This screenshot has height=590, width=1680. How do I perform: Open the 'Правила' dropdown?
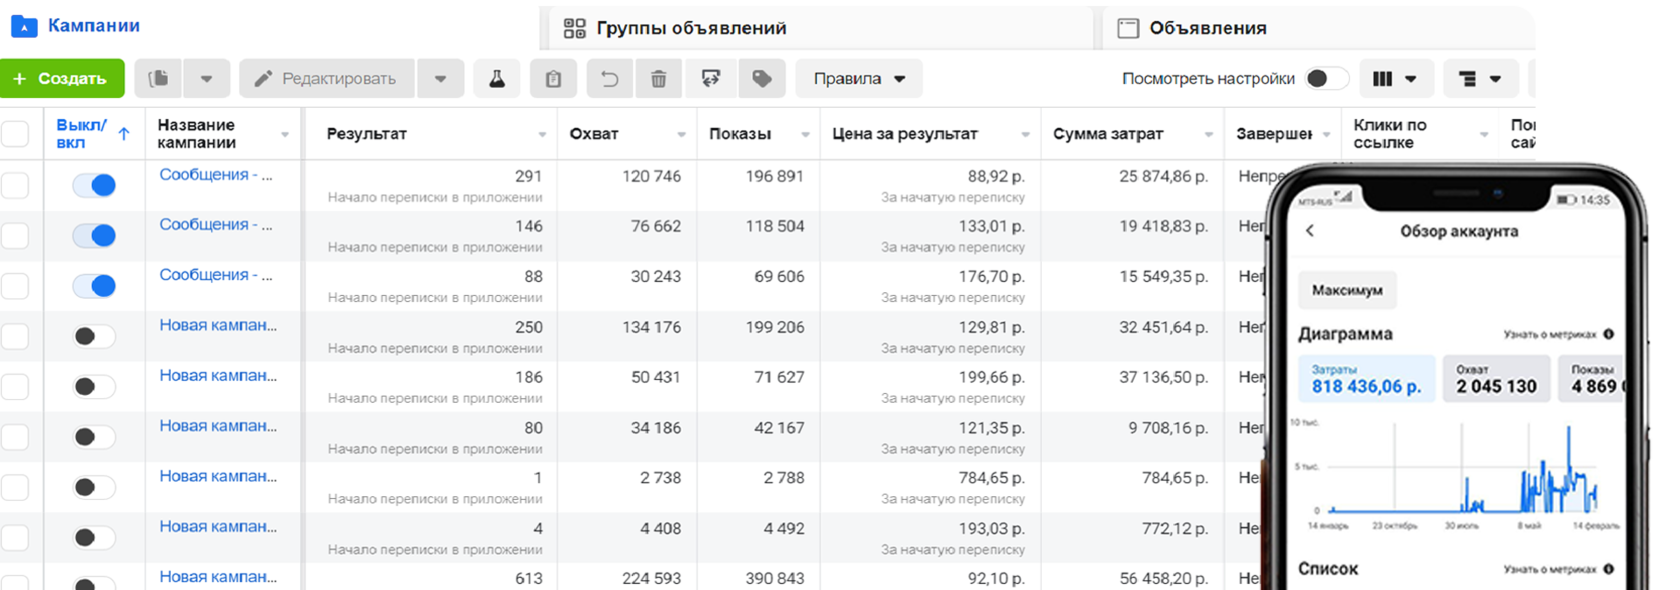point(859,79)
